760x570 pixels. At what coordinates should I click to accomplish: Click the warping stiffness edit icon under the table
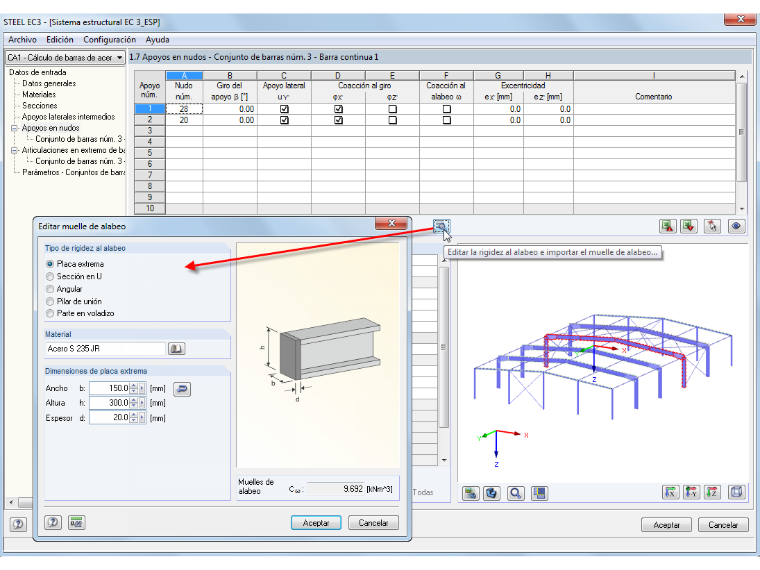coord(441,226)
